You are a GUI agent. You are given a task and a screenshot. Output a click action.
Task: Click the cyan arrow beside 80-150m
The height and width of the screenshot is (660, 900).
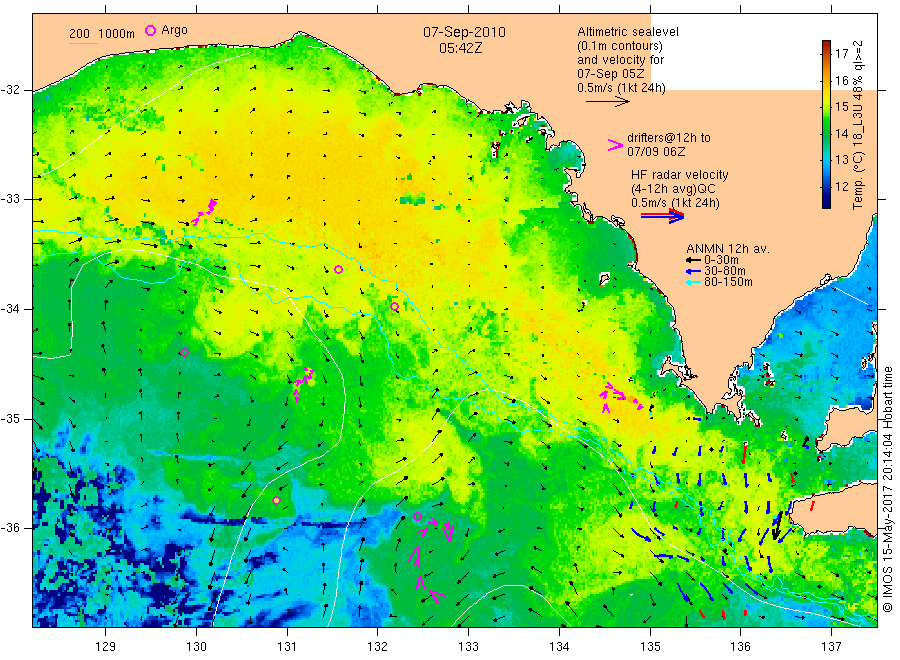693,282
